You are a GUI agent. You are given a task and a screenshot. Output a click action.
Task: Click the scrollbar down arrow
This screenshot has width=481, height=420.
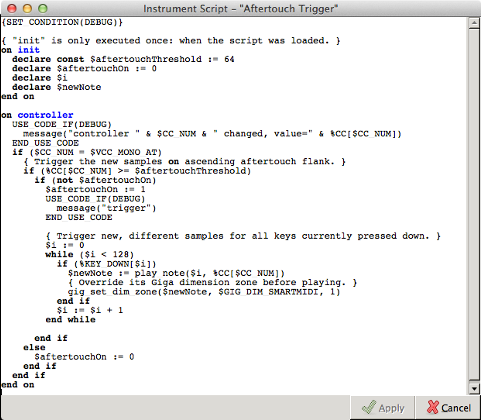coord(474,388)
